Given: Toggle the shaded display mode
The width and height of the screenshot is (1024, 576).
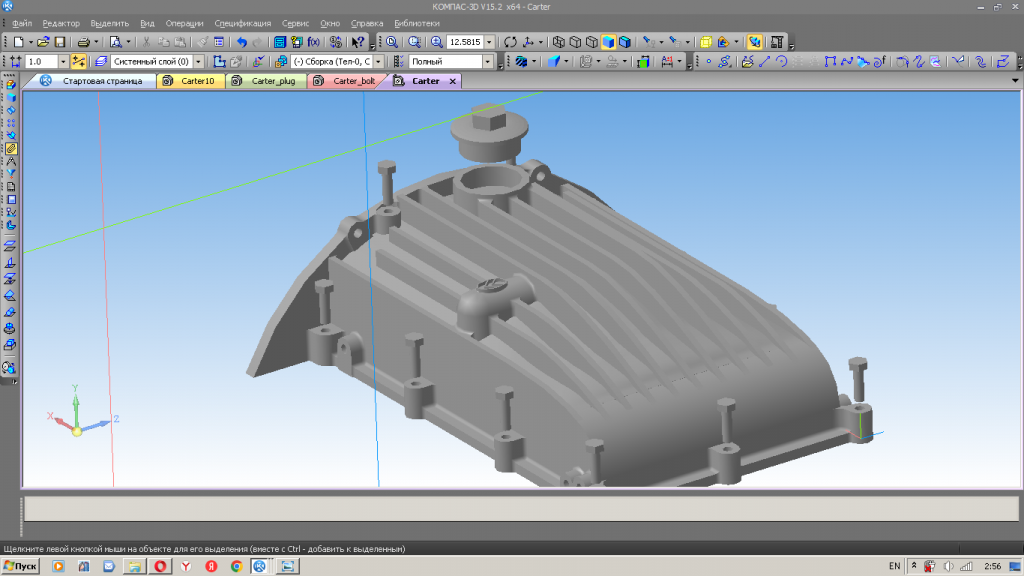Looking at the screenshot, I should click(x=609, y=42).
